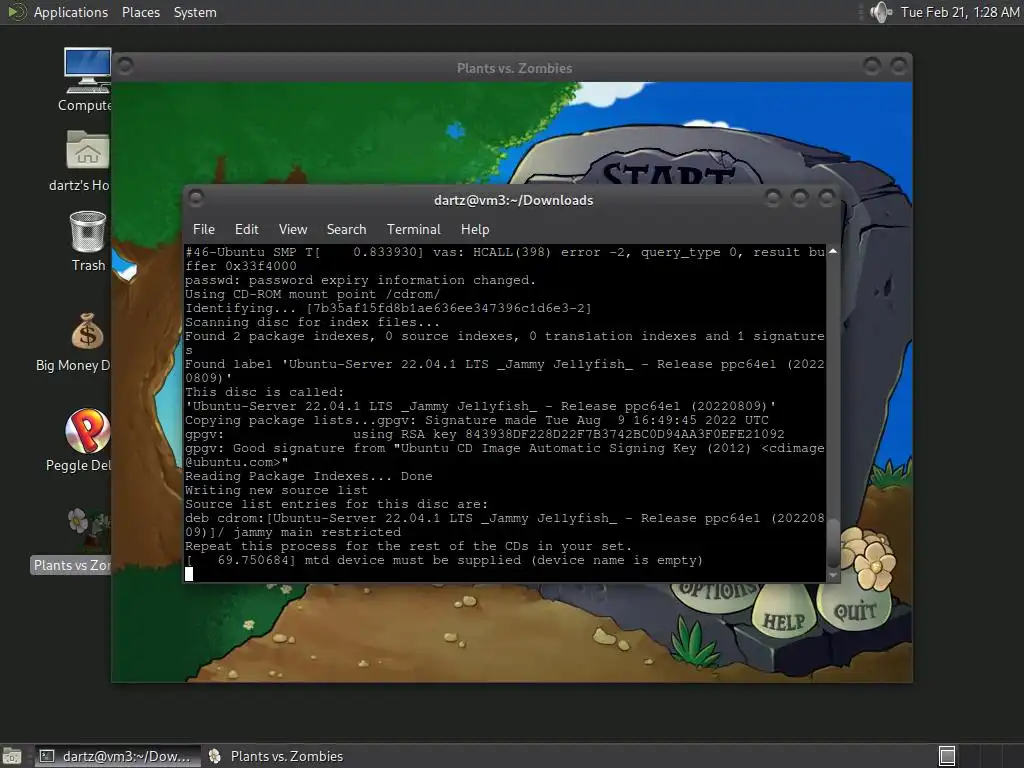1024x768 pixels.
Task: Click terminal line 'Writing new source list'
Action: click(276, 490)
